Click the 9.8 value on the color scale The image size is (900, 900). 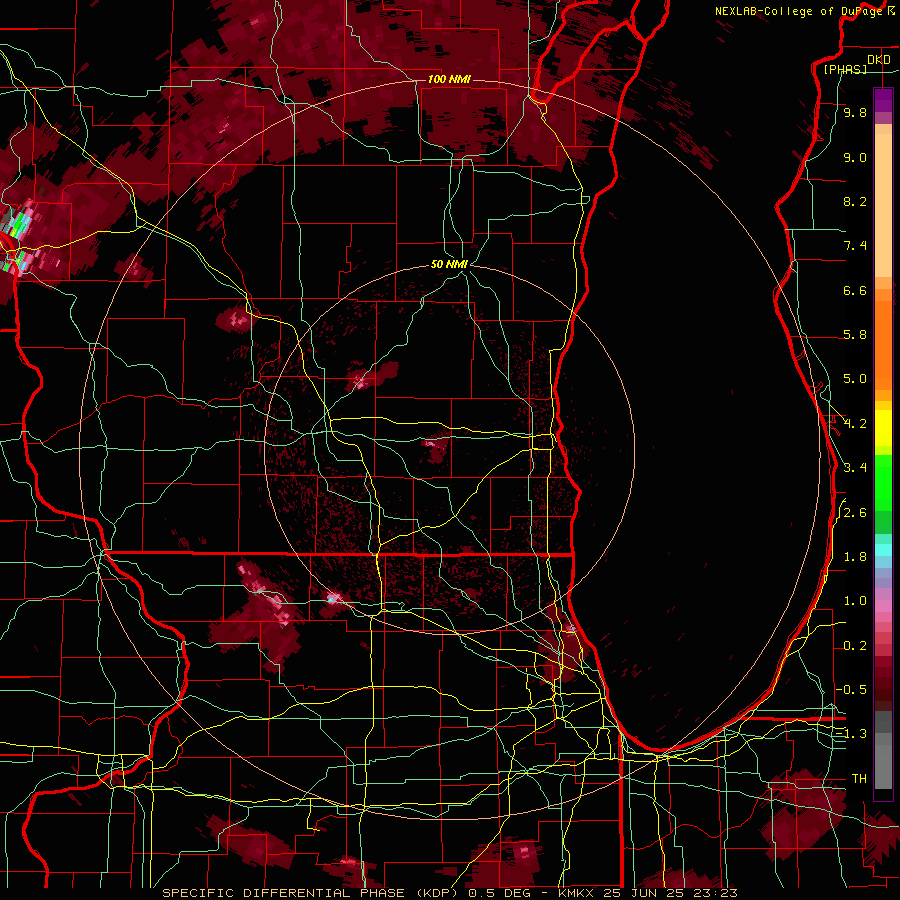[855, 112]
